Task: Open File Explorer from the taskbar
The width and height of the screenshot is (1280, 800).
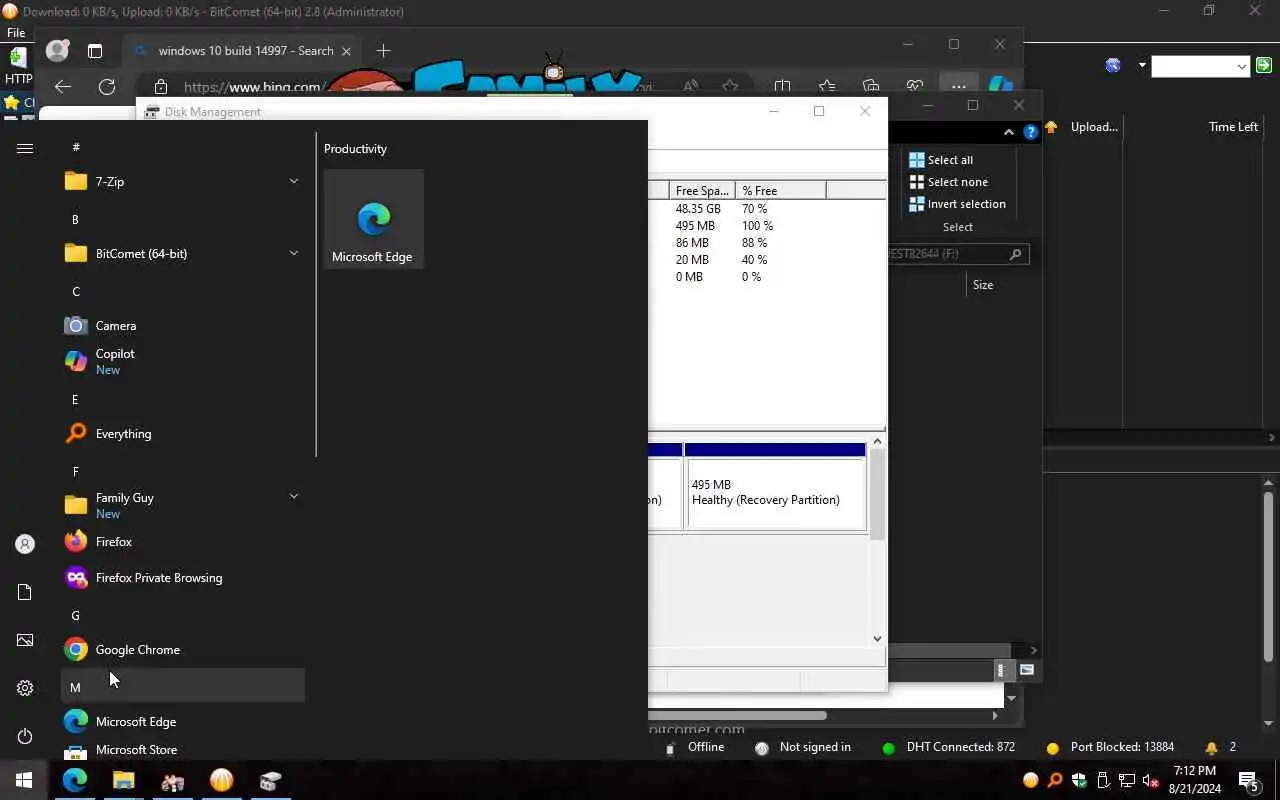Action: coord(123,780)
